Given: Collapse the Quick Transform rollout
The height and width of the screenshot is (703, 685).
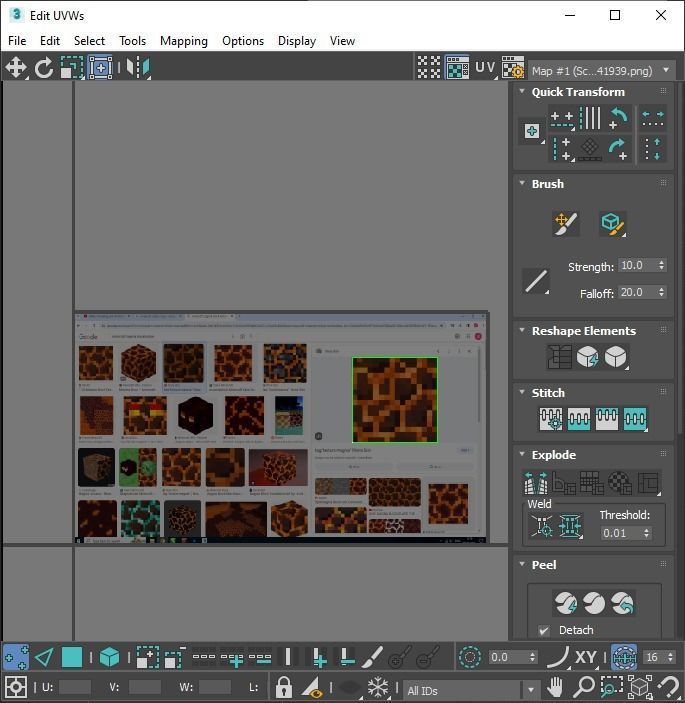Looking at the screenshot, I should 521,91.
